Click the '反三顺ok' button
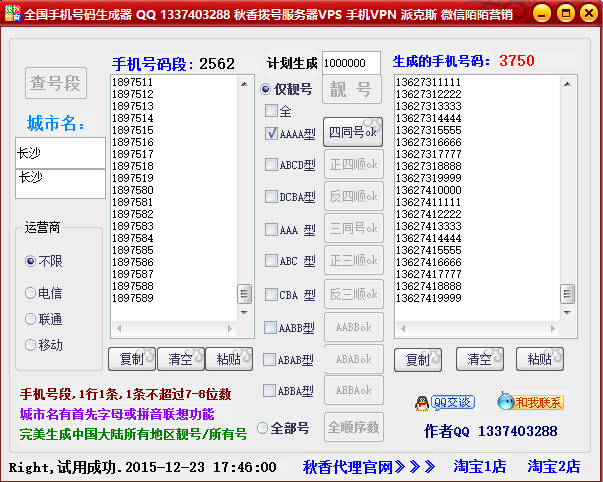 point(353,294)
